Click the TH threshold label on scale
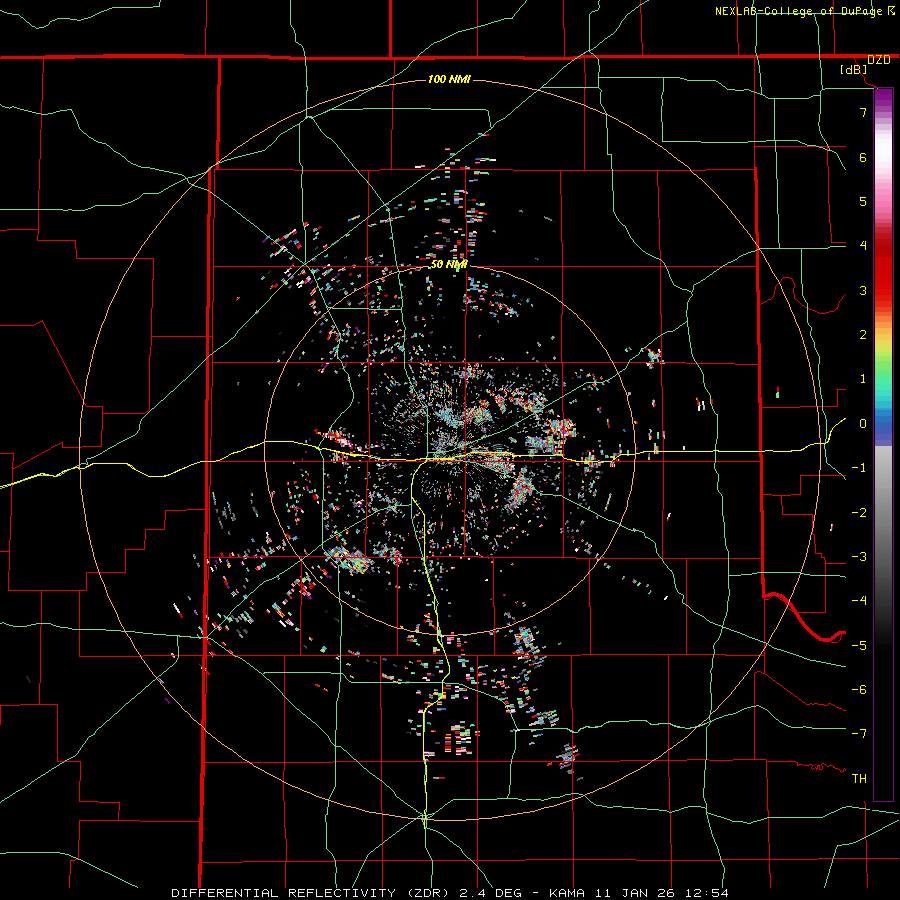The image size is (900, 900). (859, 779)
